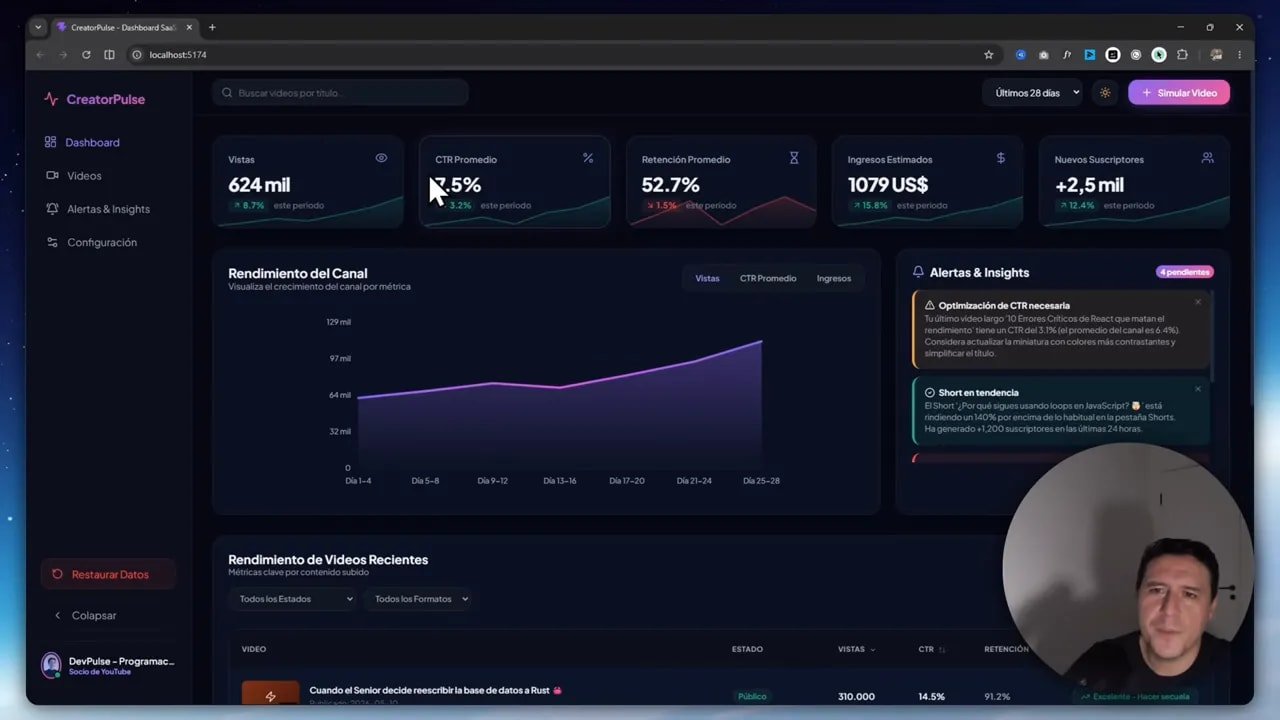
Task: Open the browser side panel icon
Action: (x=109, y=54)
